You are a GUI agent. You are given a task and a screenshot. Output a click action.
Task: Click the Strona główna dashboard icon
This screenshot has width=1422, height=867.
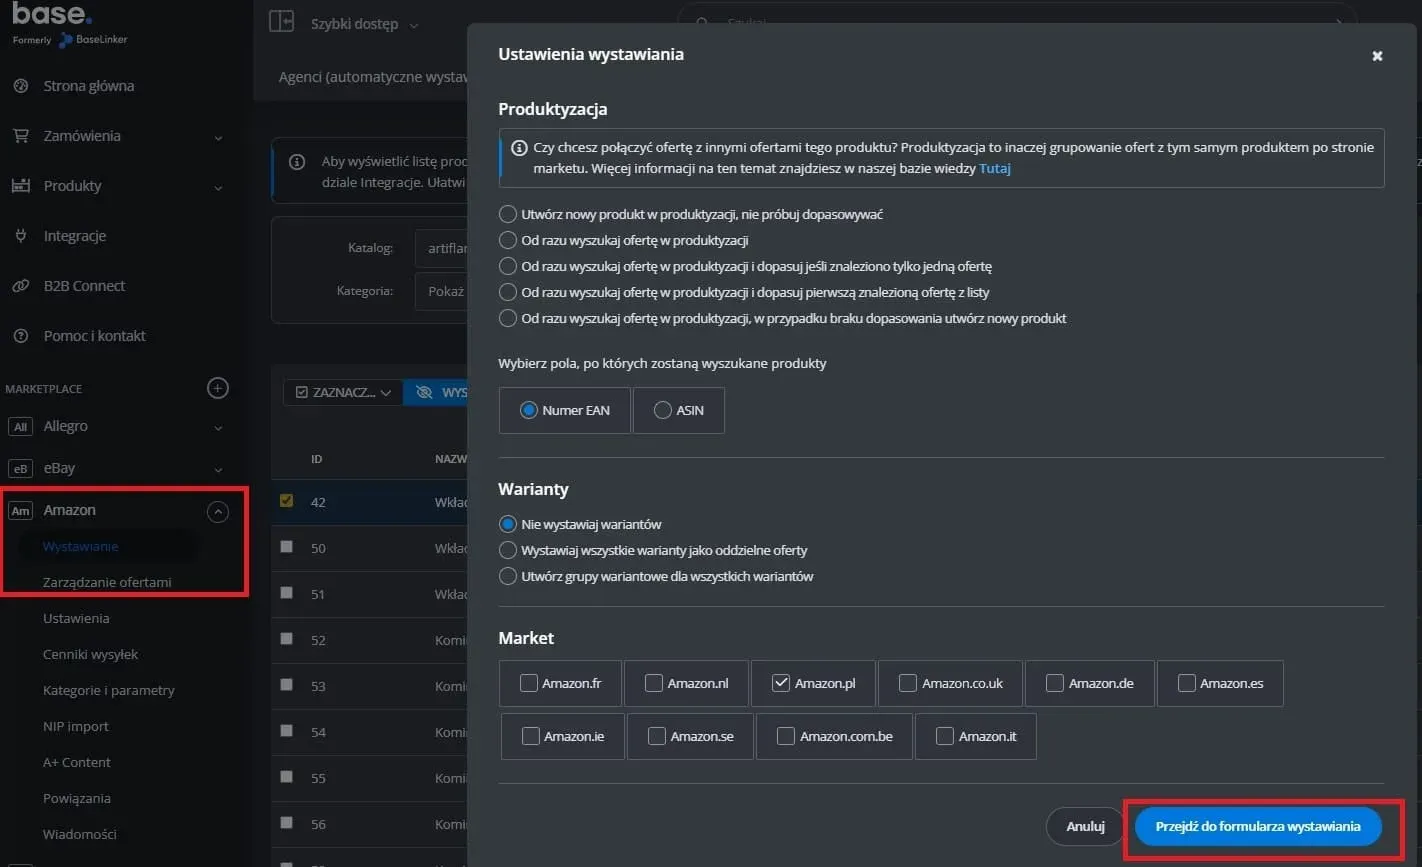20,86
